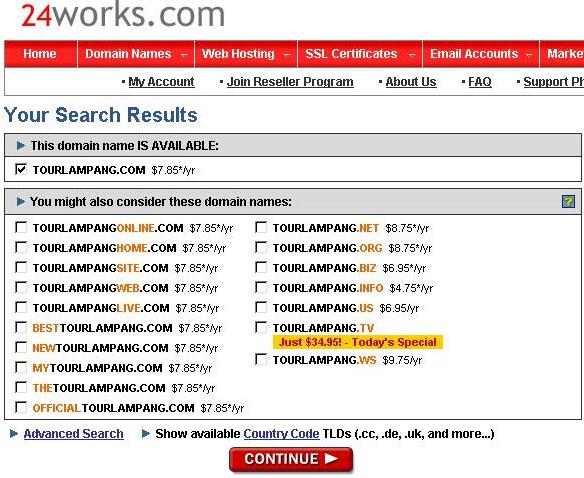Click the Today's Special yellow banner
Screen dimensions: 584x478
tap(358, 342)
